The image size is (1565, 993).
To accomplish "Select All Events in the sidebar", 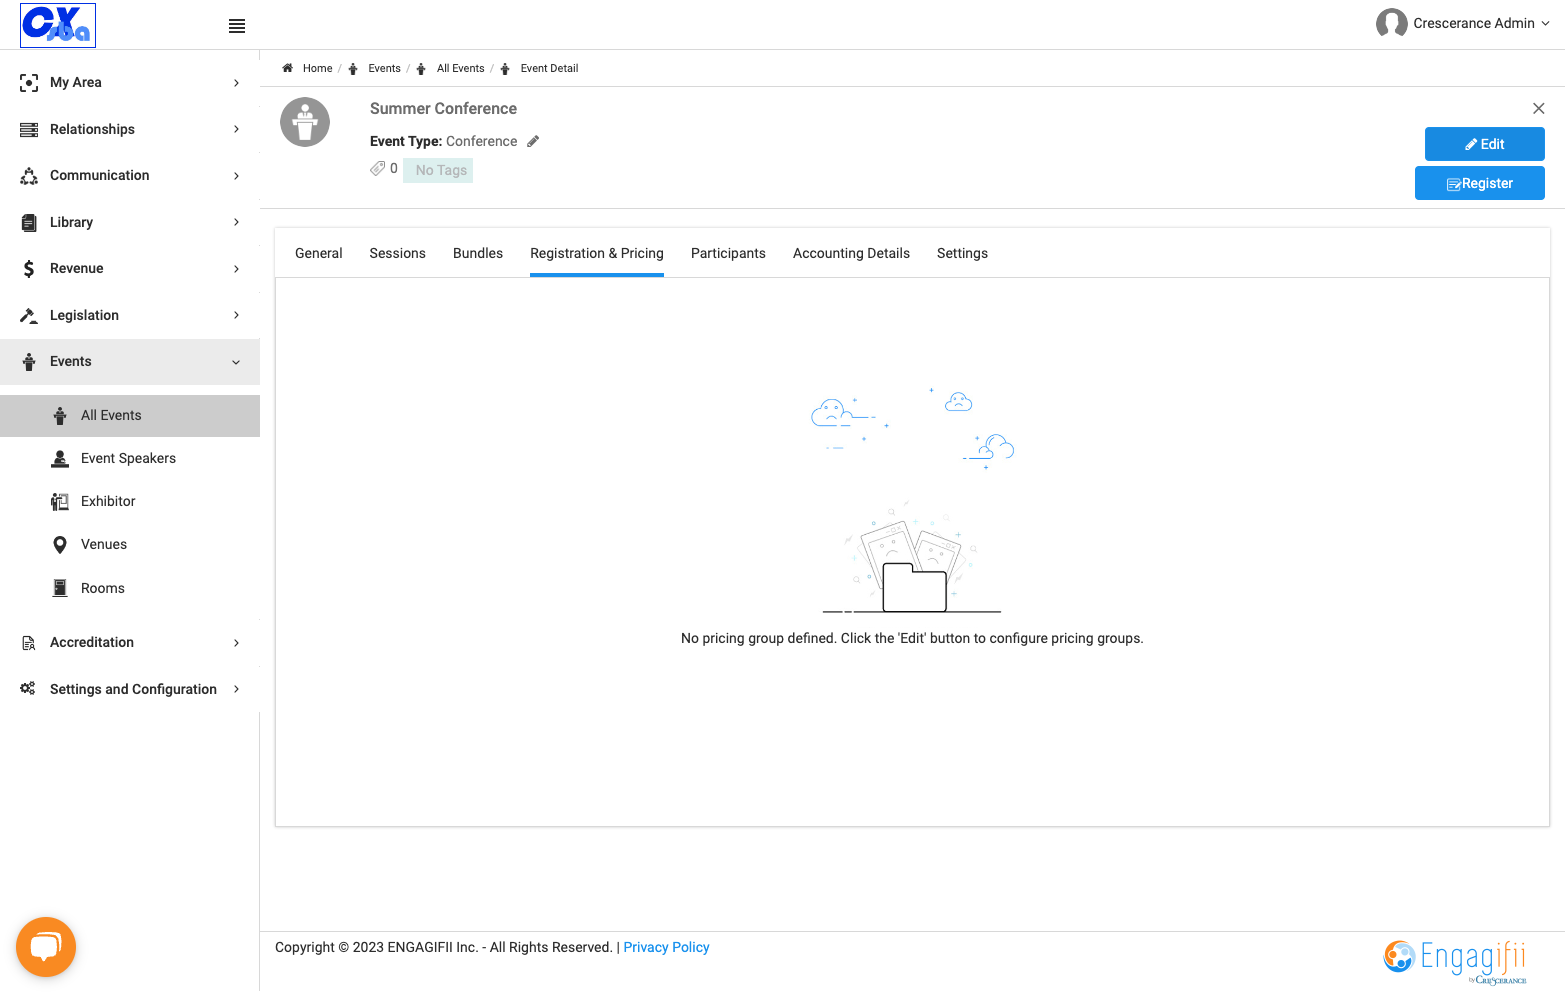I will tap(130, 416).
